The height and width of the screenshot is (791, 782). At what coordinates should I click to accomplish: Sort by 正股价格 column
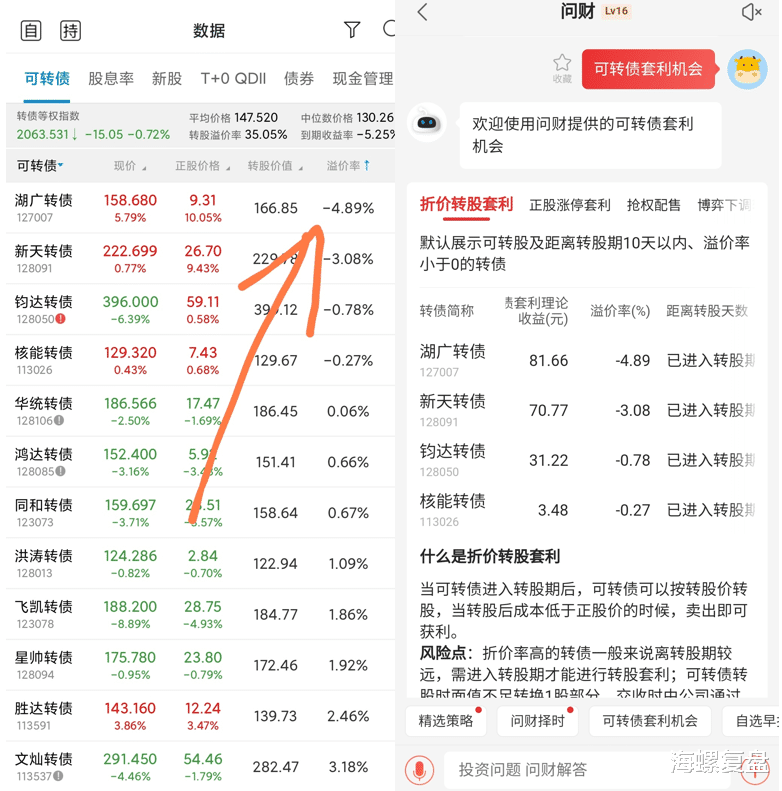coord(202,166)
